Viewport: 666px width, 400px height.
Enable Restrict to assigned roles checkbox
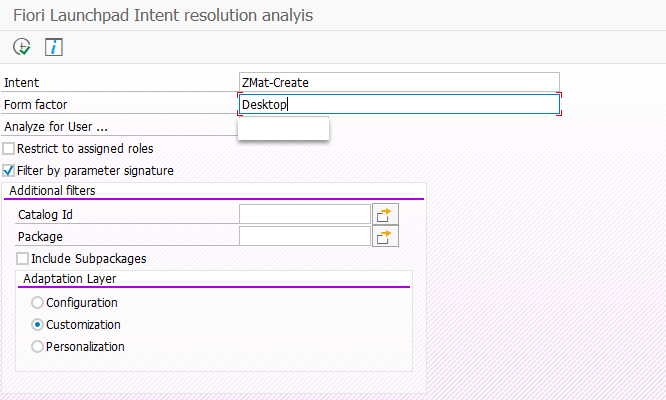pos(8,149)
